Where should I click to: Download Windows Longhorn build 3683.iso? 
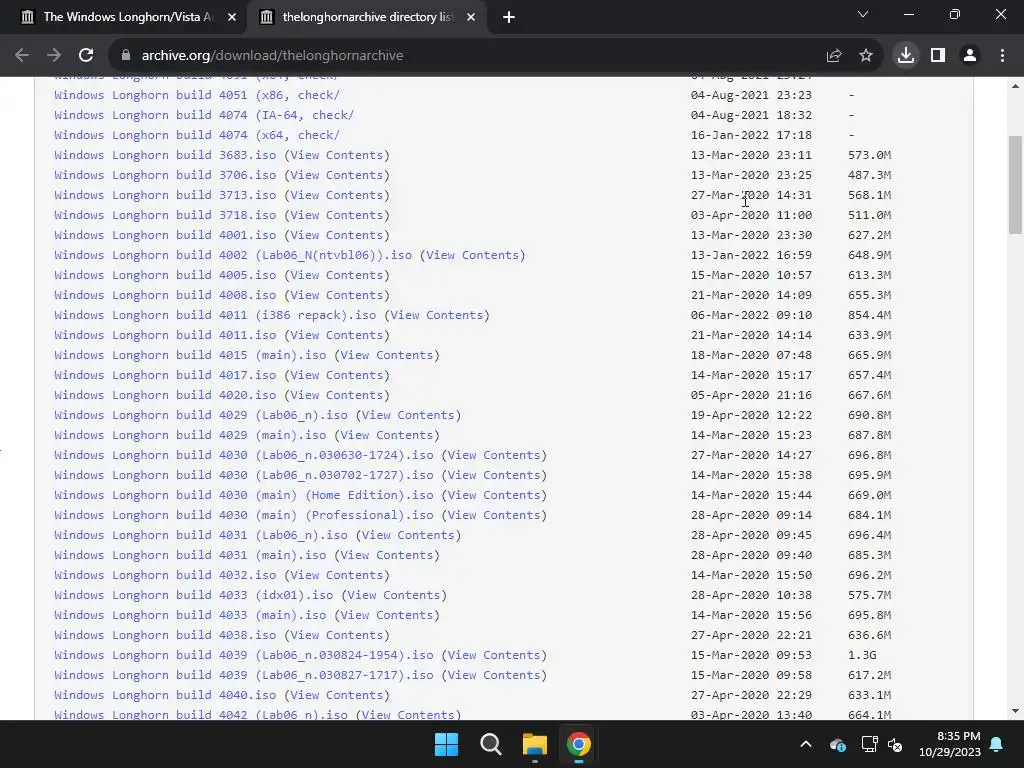point(165,155)
